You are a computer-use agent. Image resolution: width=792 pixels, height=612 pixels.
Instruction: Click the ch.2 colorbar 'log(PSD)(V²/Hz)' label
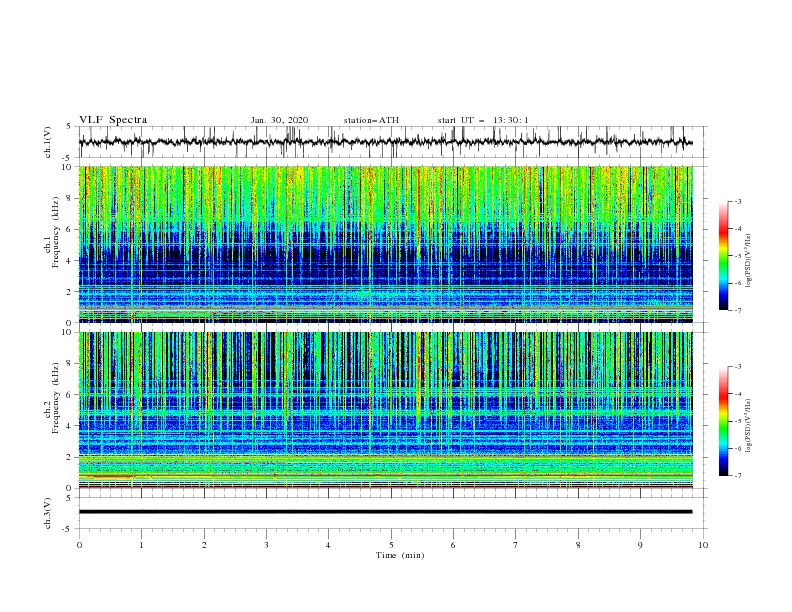click(x=749, y=425)
